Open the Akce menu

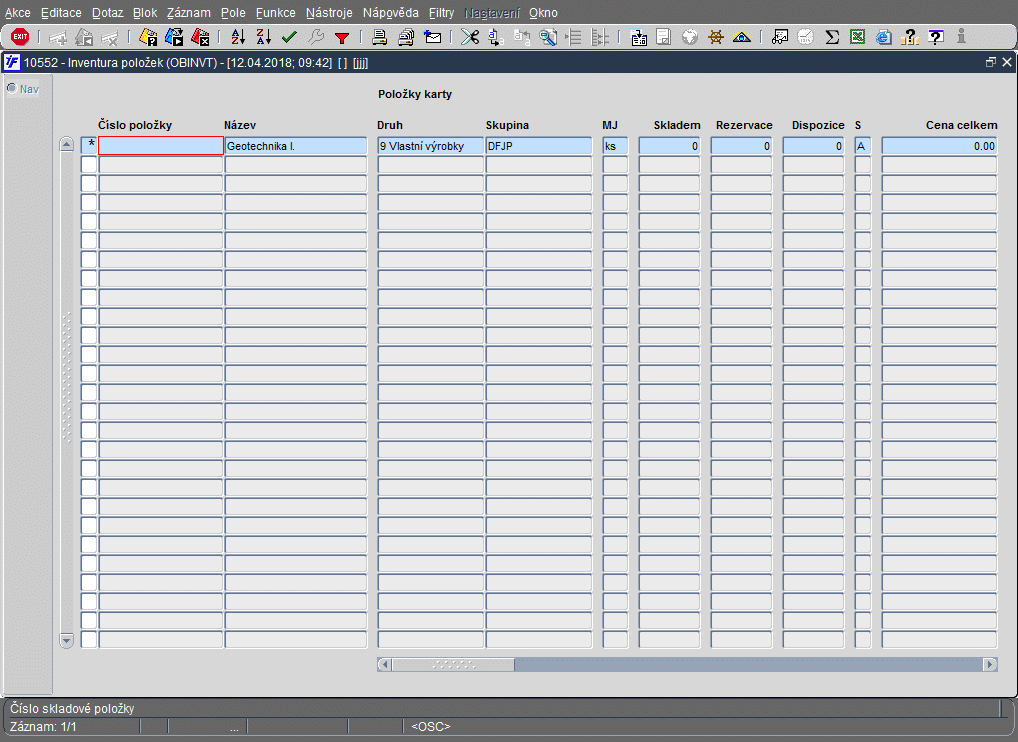click(18, 13)
